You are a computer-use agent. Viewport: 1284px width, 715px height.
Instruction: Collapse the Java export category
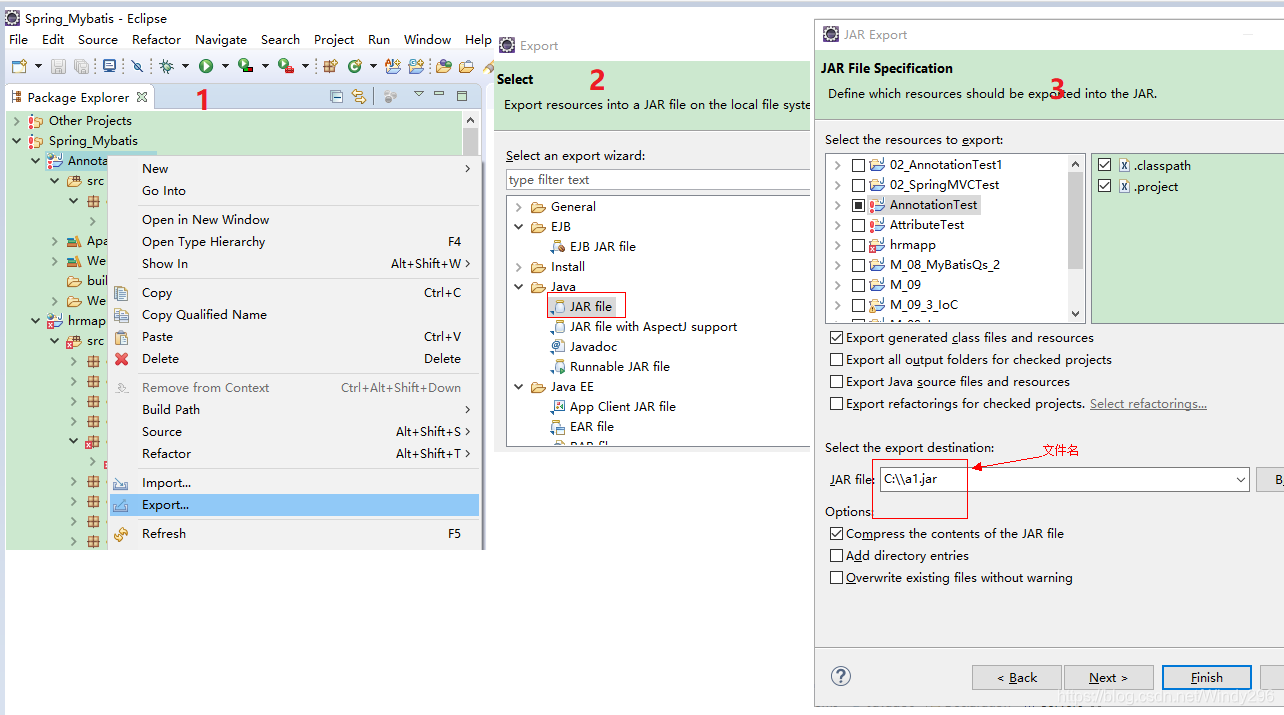519,287
